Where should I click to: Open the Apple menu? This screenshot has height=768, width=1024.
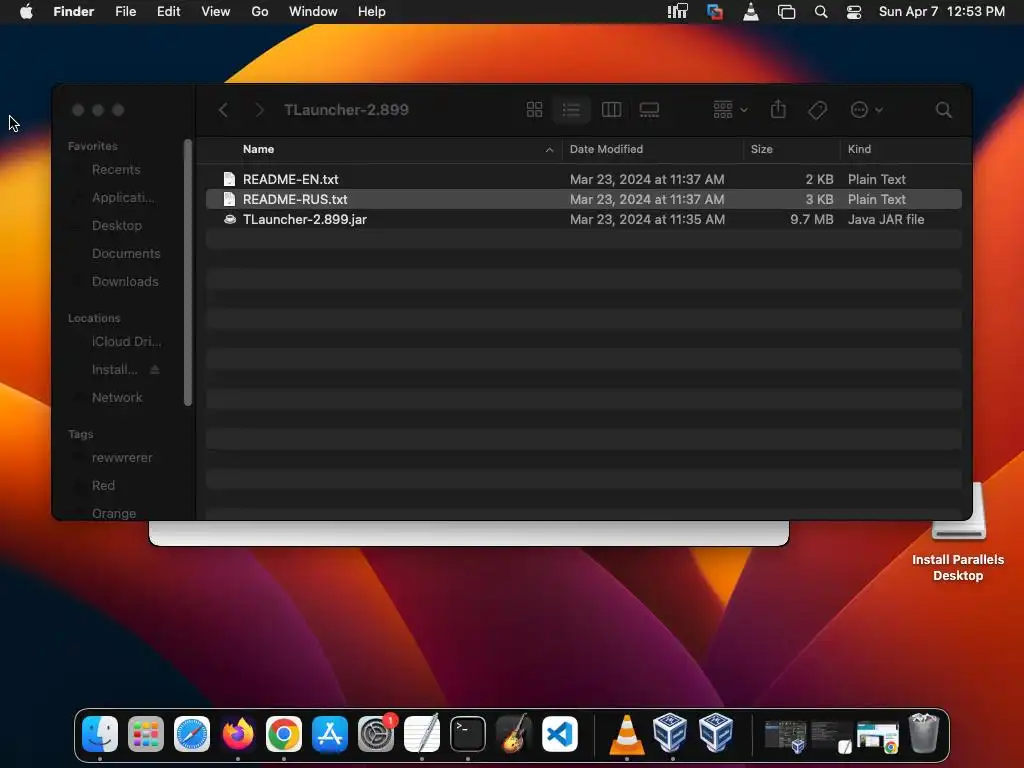(x=26, y=12)
